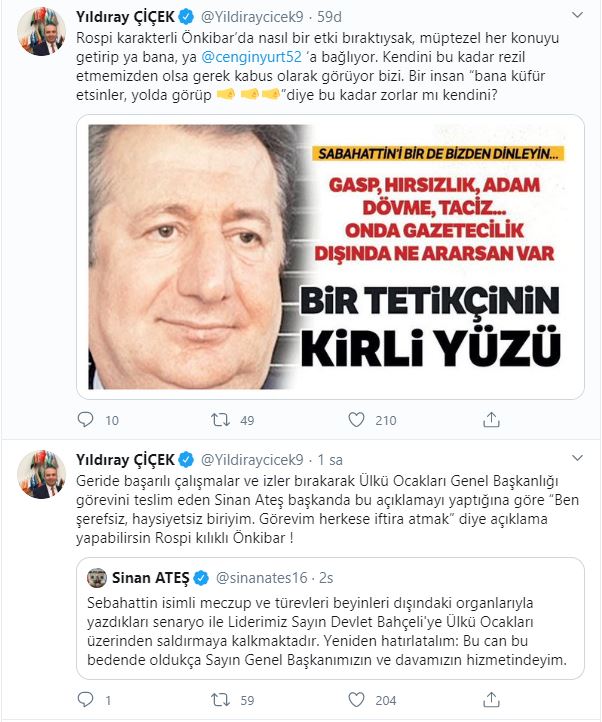The height and width of the screenshot is (722, 602).
Task: Retweet the first tweet with 49 retweets
Action: tap(220, 419)
